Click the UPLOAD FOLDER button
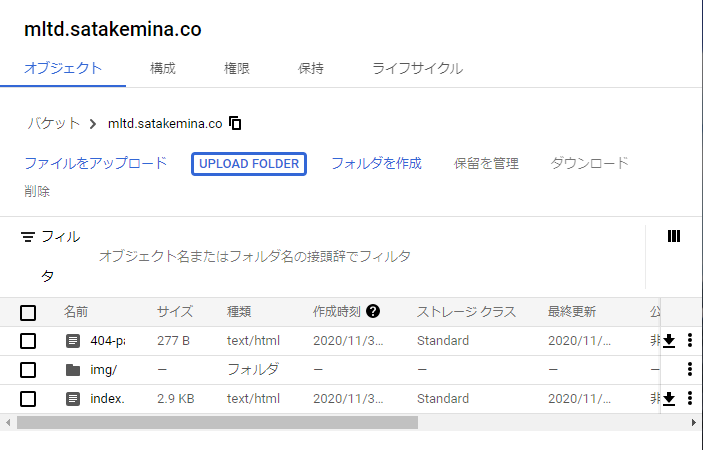 coord(249,164)
